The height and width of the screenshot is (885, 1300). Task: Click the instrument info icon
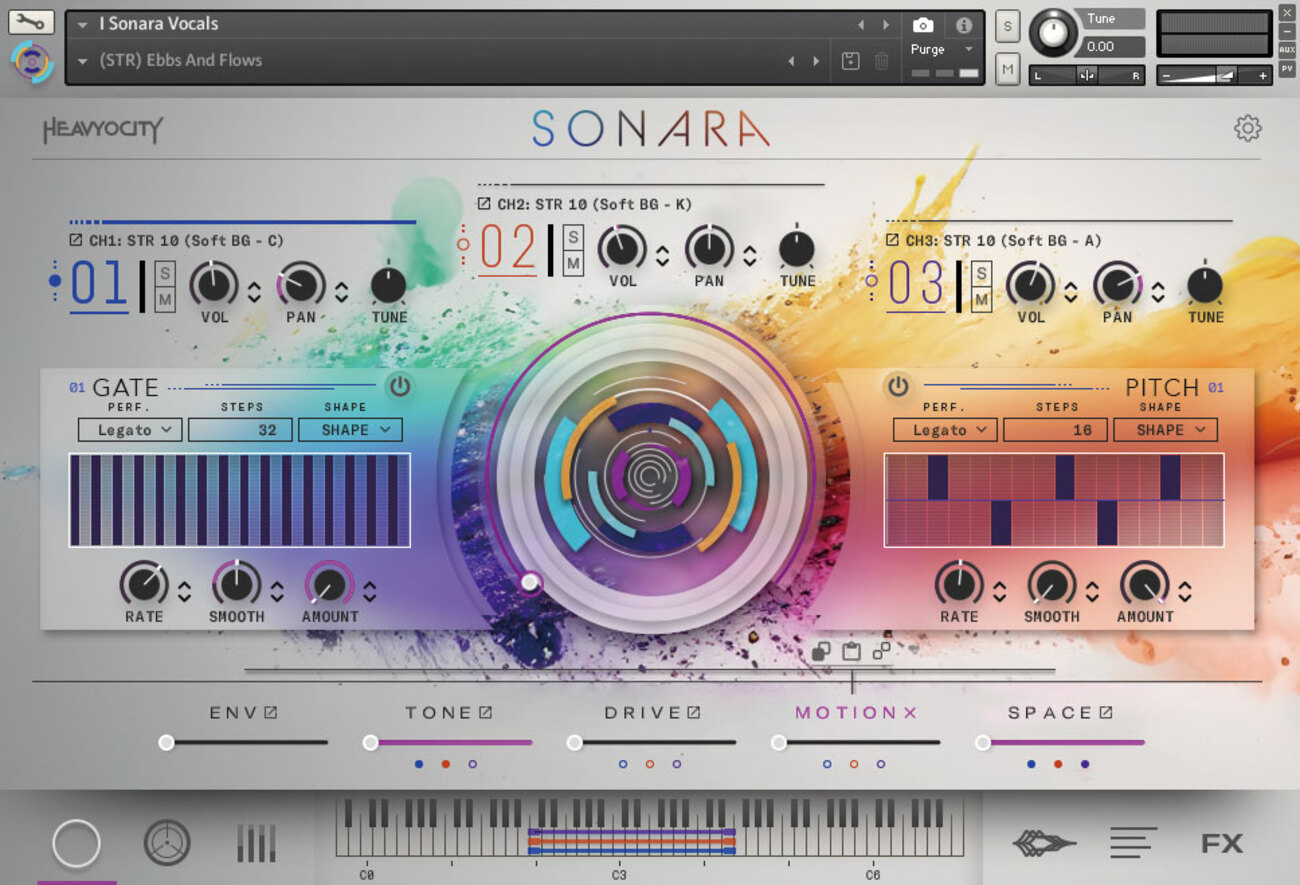963,25
